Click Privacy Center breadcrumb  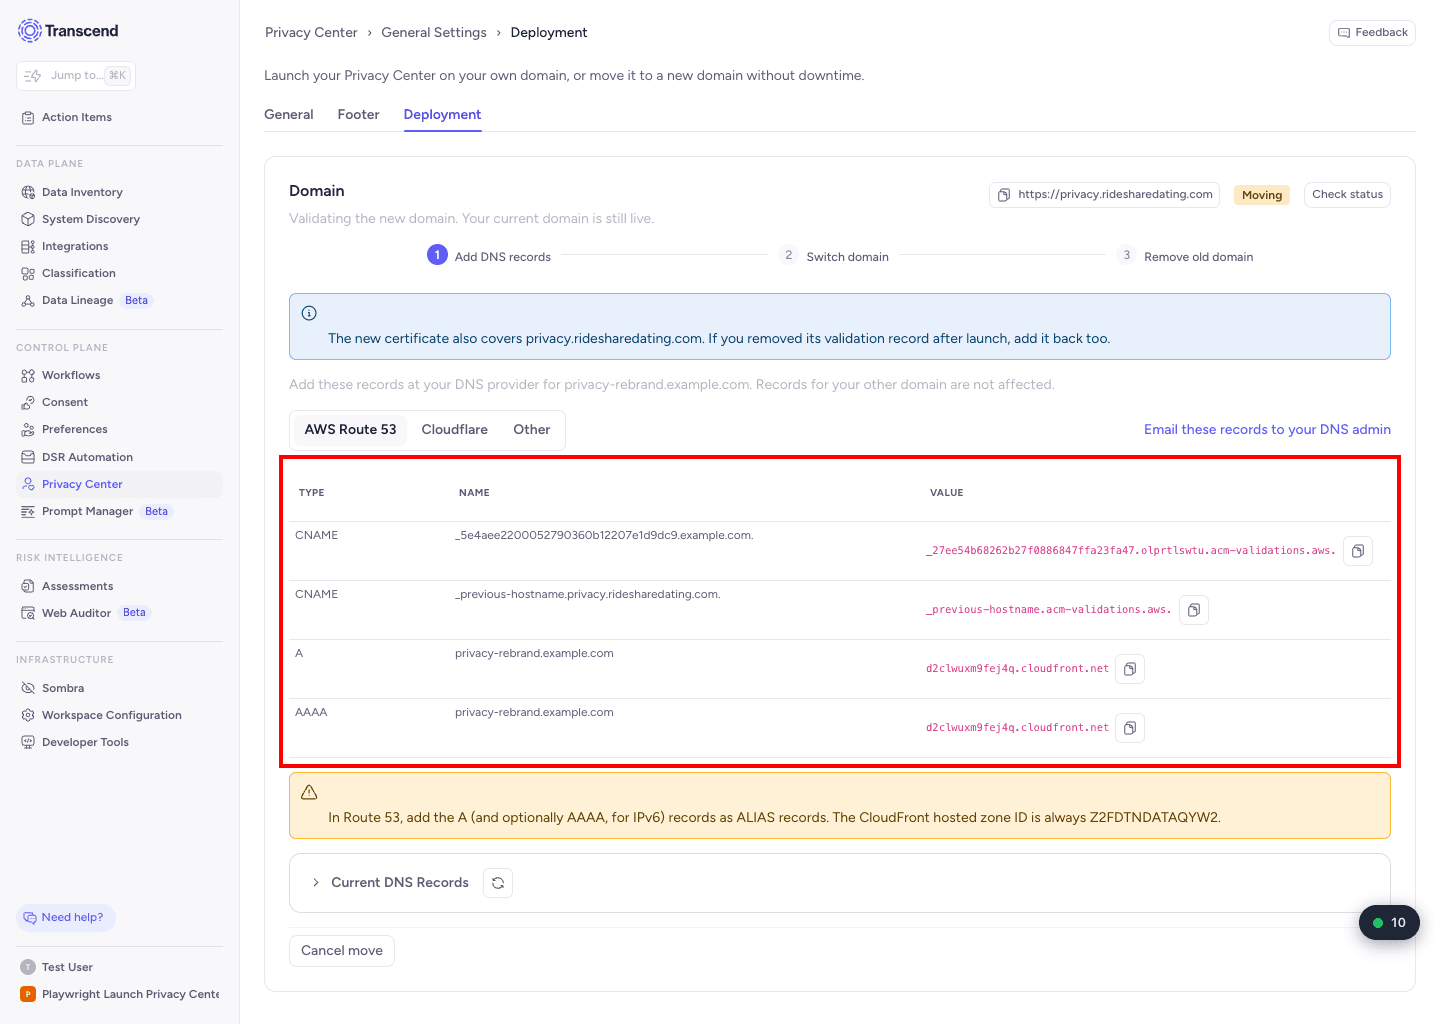coord(311,33)
